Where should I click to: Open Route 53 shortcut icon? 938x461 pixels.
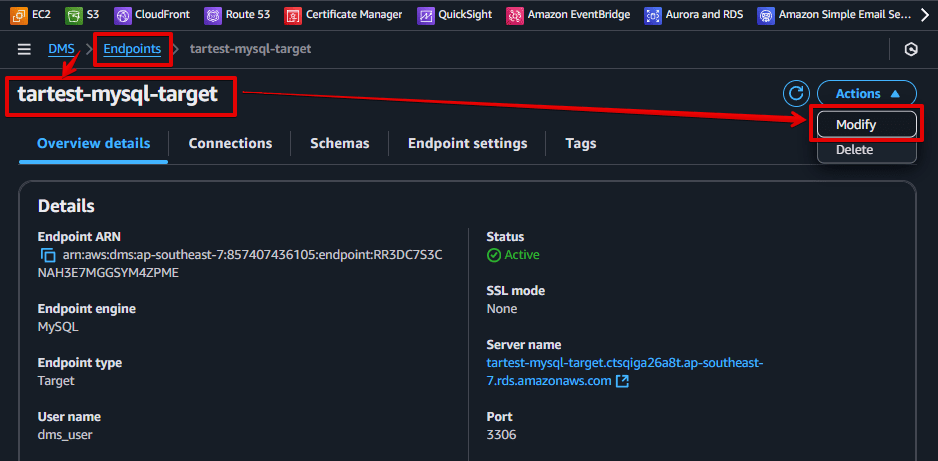click(x=213, y=15)
